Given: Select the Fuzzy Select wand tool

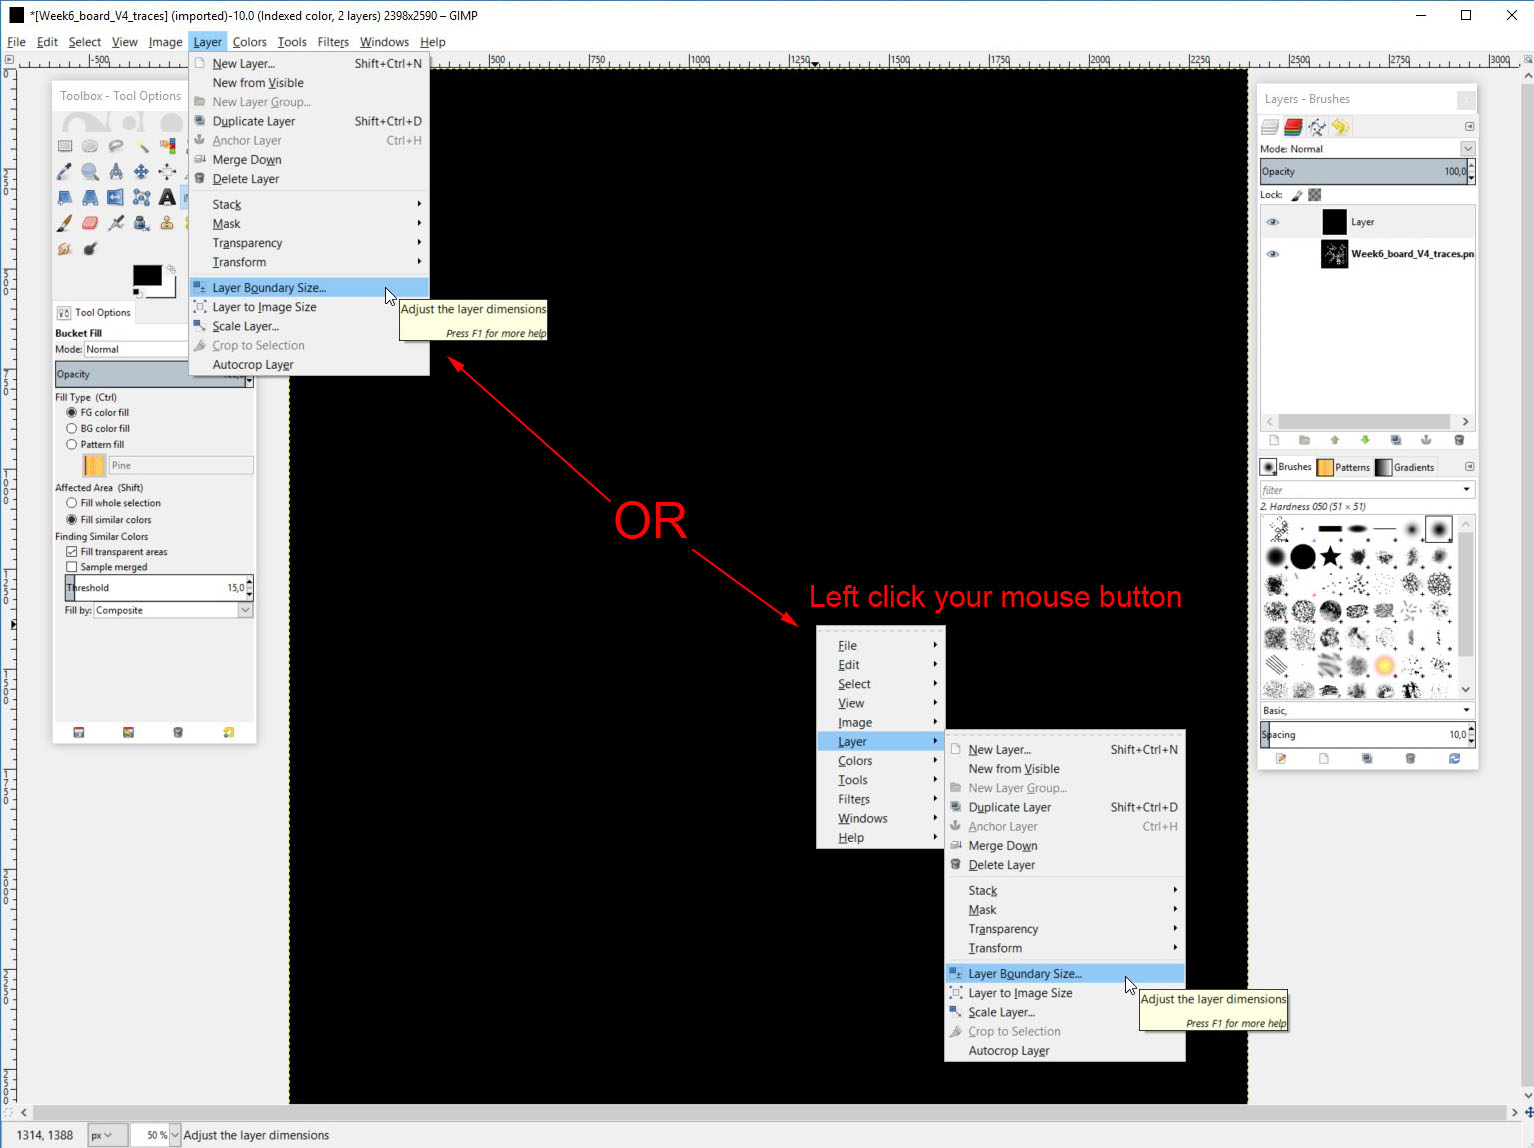Looking at the screenshot, I should pos(142,146).
